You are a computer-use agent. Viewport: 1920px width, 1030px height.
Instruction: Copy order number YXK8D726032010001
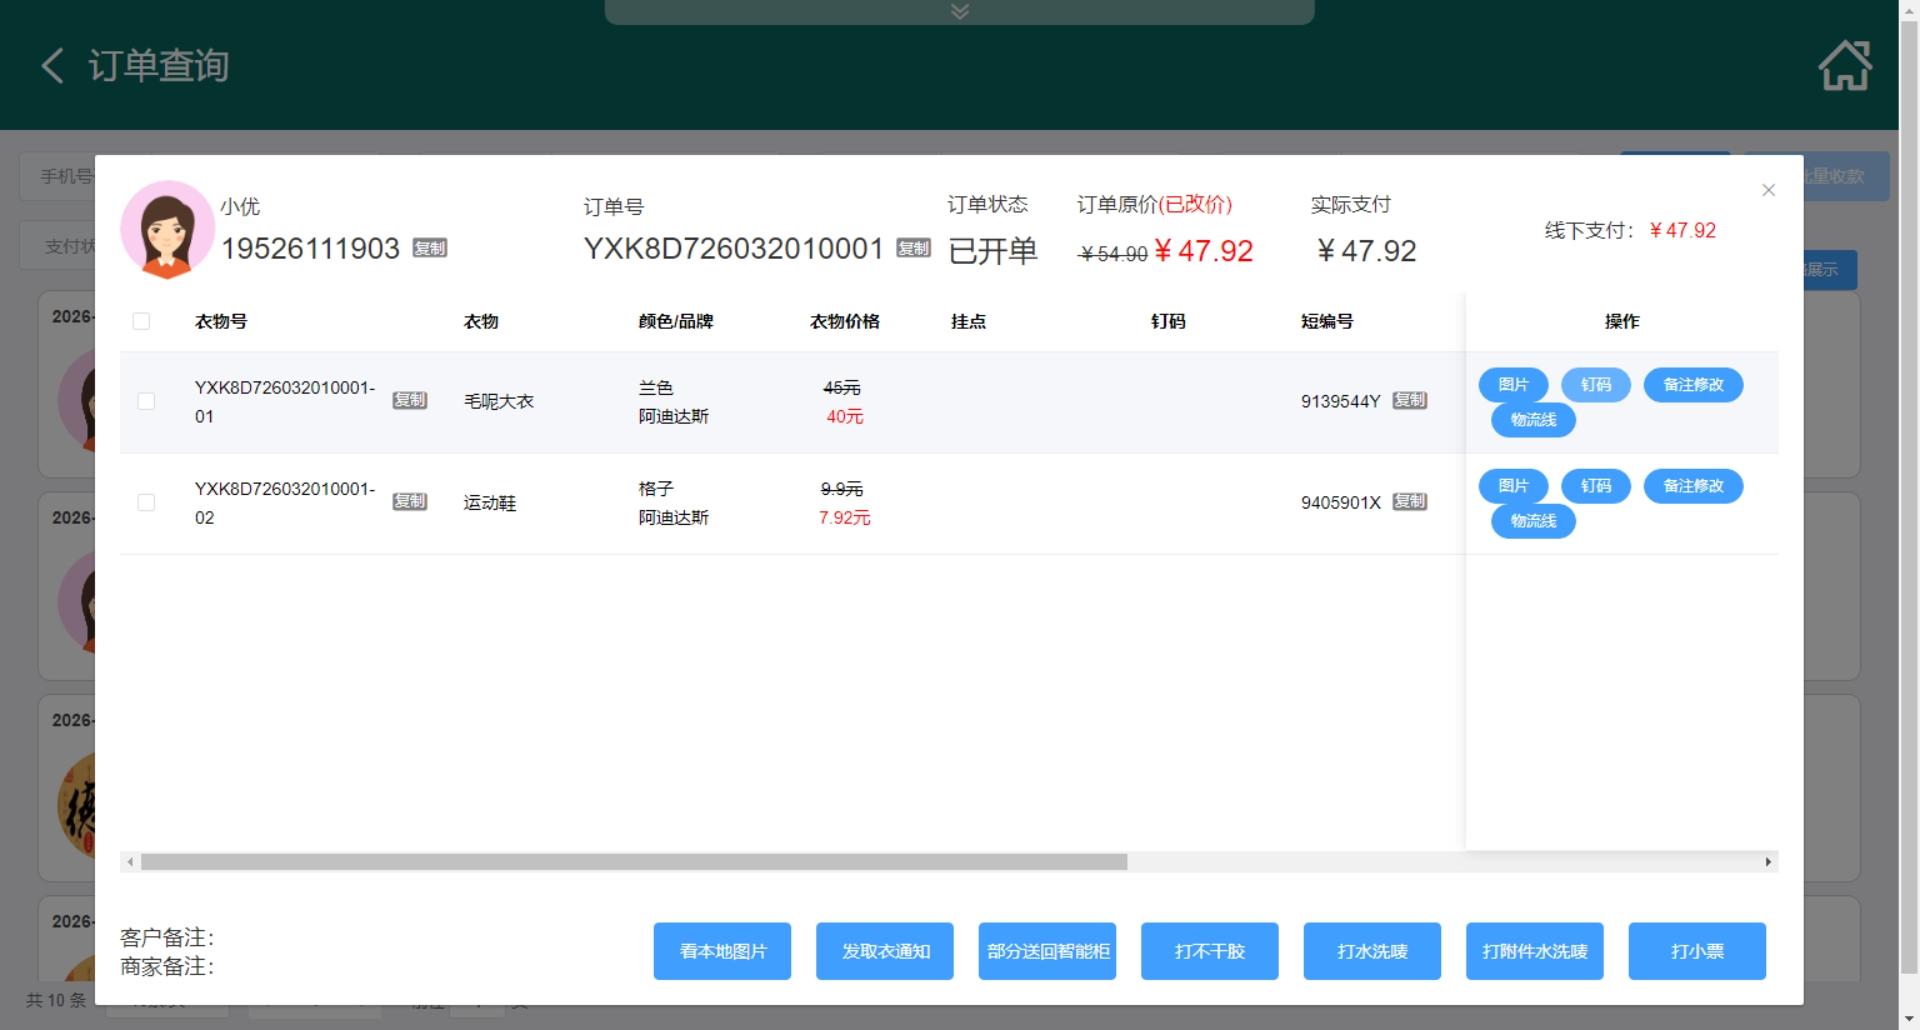913,248
